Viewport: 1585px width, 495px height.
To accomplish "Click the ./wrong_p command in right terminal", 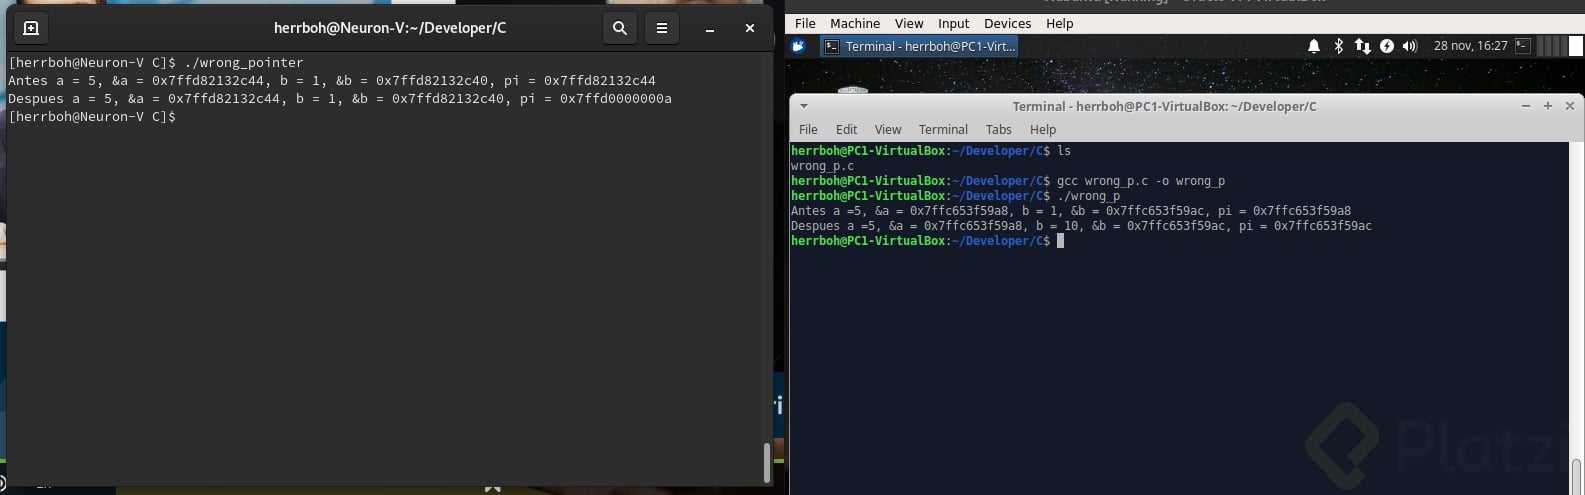I will [x=1088, y=196].
